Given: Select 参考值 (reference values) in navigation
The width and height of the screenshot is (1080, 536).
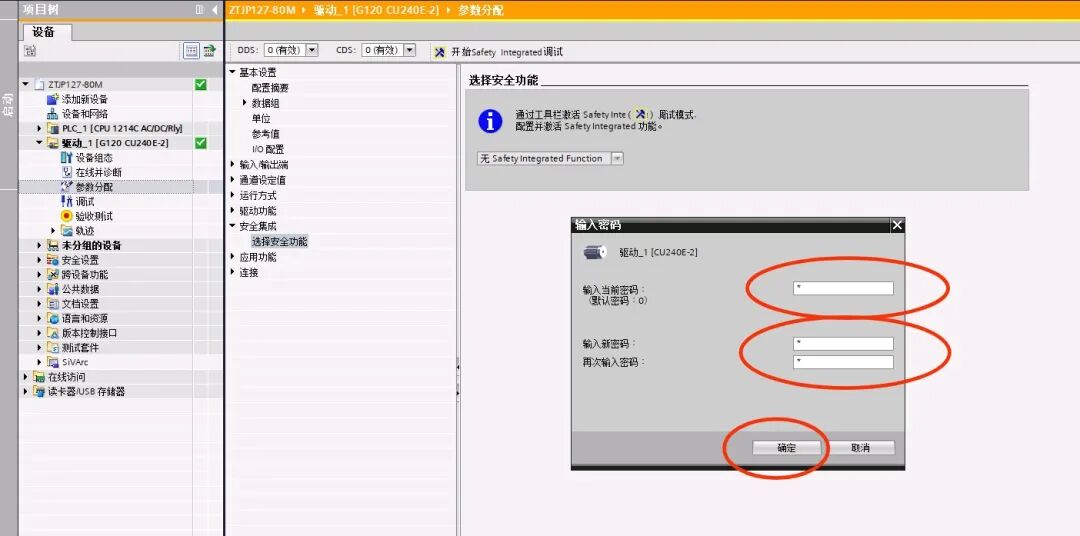Looking at the screenshot, I should click(266, 134).
